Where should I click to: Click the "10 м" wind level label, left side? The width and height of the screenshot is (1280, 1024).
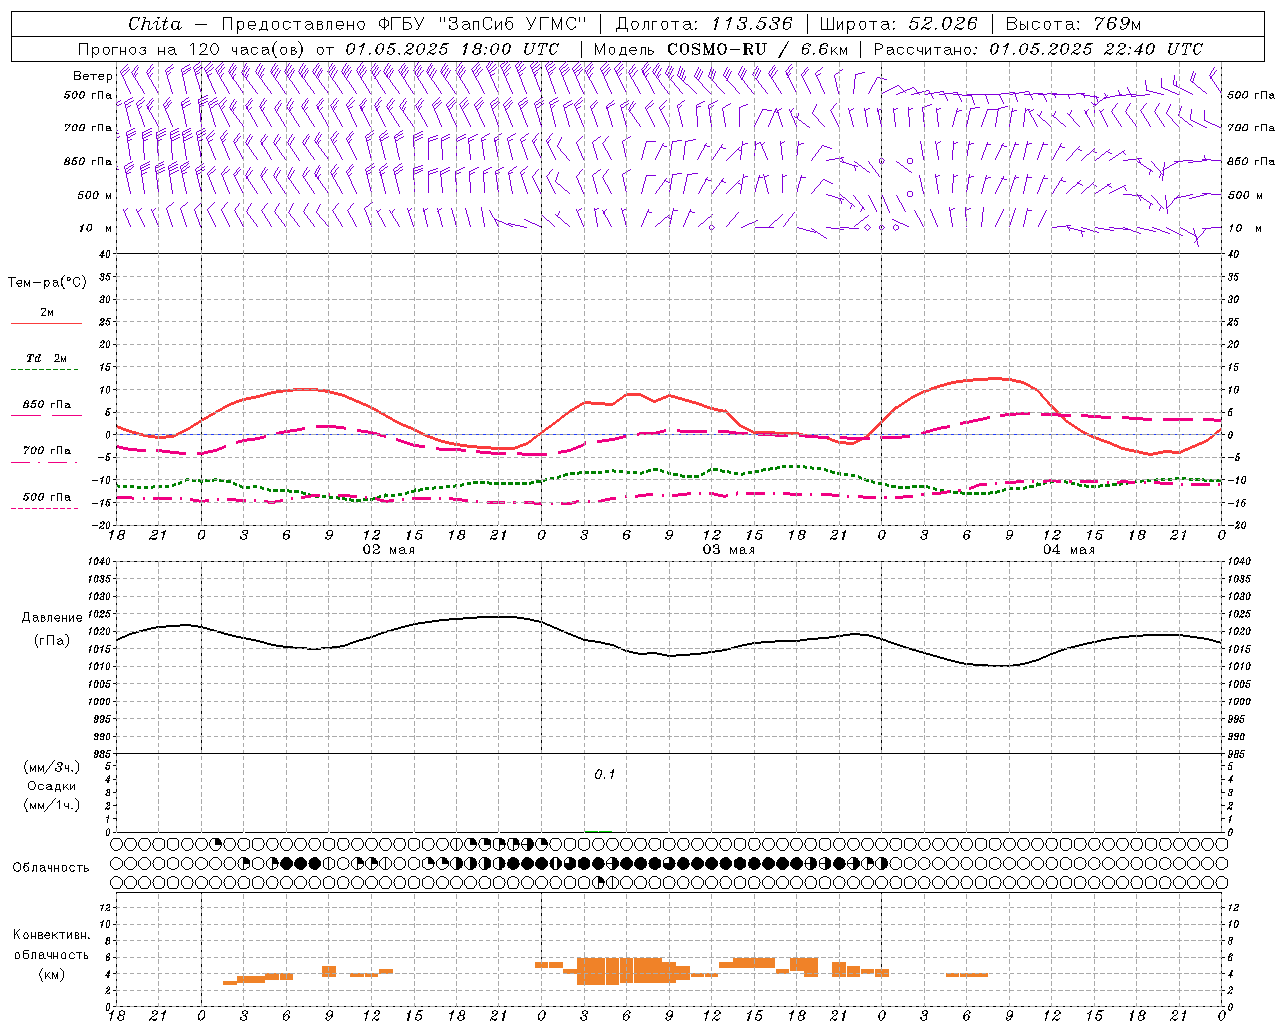[x=97, y=229]
